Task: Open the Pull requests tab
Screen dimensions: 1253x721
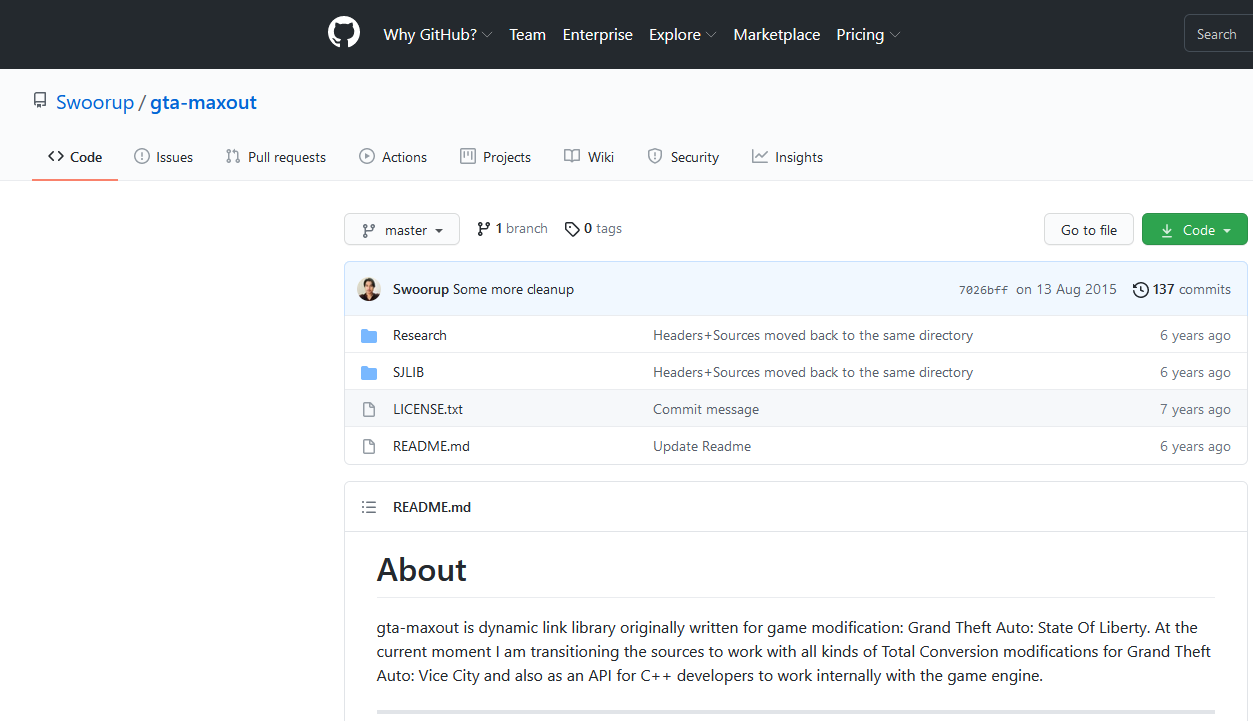Action: coord(276,157)
